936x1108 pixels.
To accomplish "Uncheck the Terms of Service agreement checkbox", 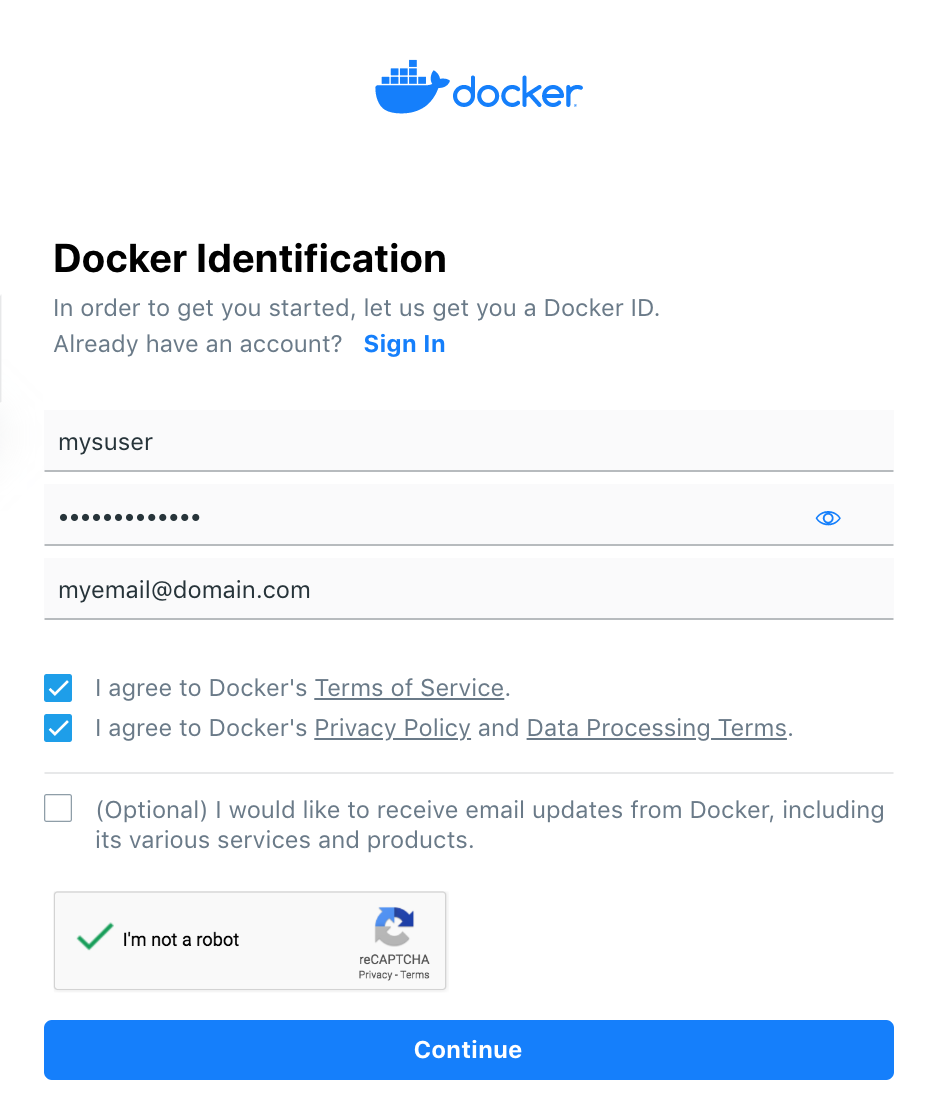I will coord(58,688).
